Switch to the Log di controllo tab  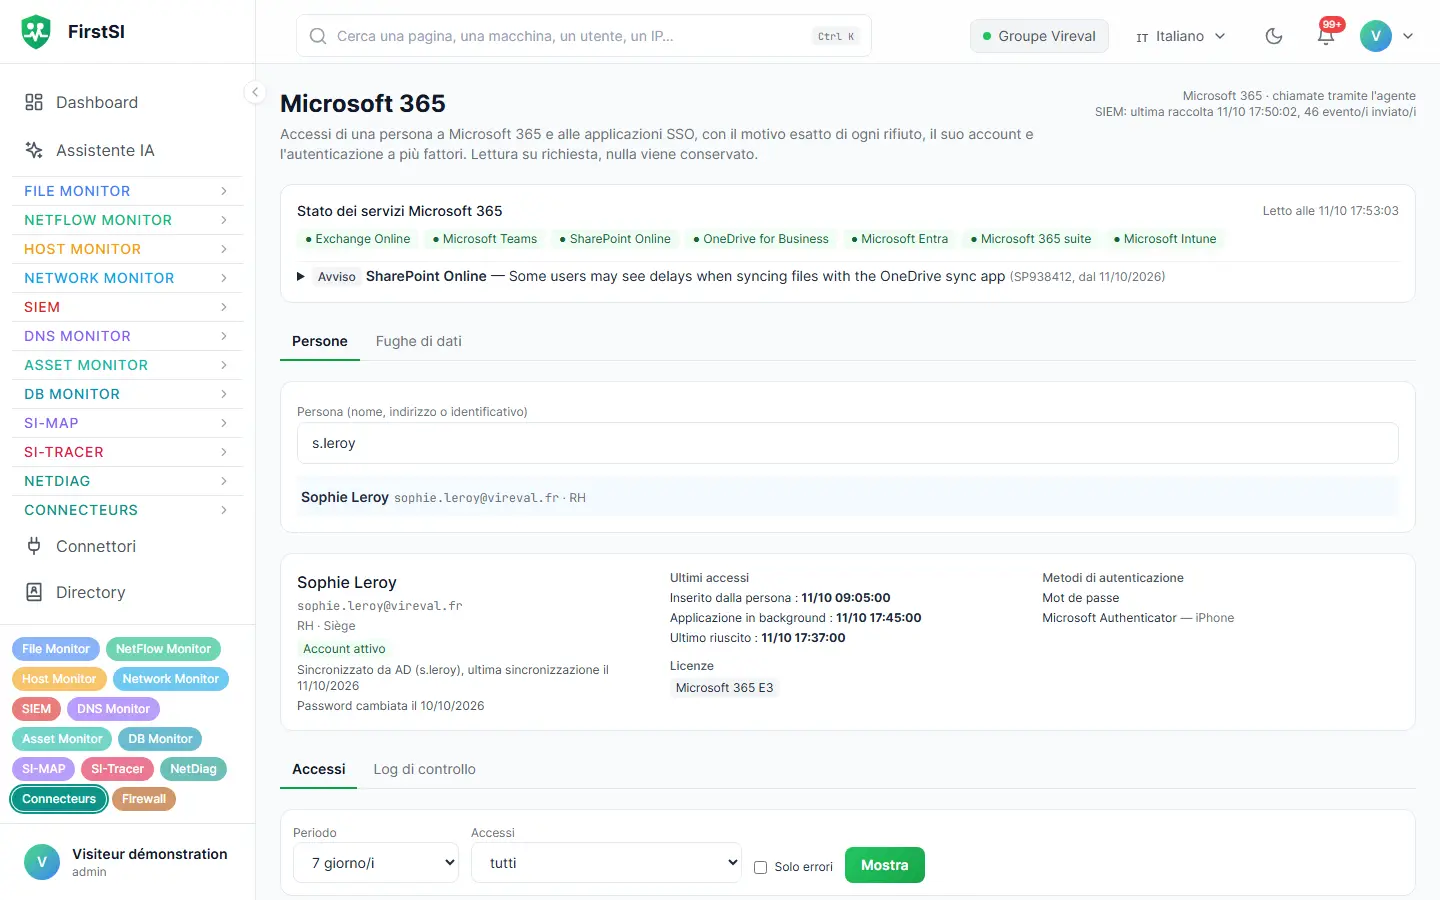pos(425,769)
